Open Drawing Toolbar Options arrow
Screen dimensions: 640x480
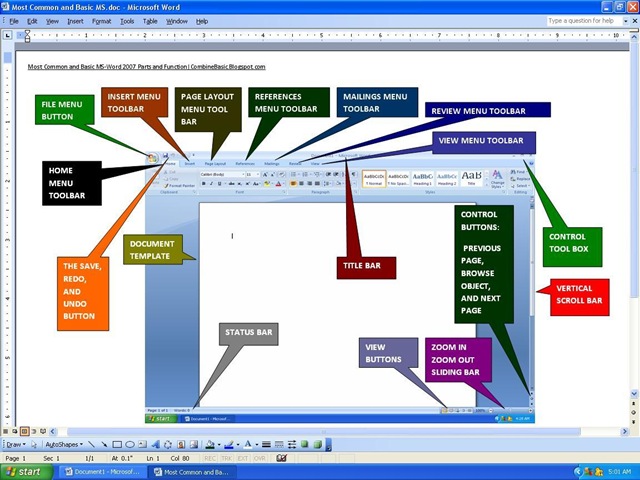[x=329, y=444]
